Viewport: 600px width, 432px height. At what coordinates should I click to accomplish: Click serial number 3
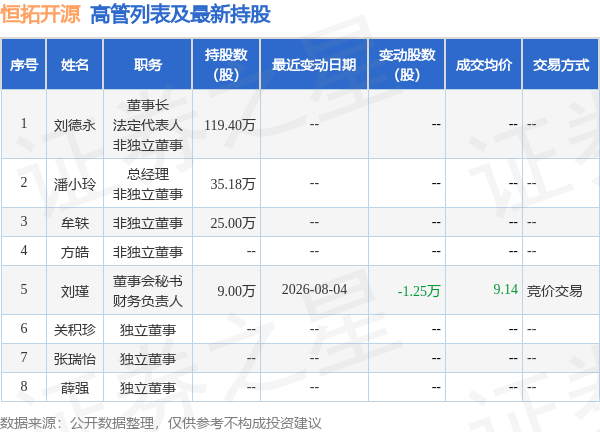pyautogui.click(x=24, y=221)
